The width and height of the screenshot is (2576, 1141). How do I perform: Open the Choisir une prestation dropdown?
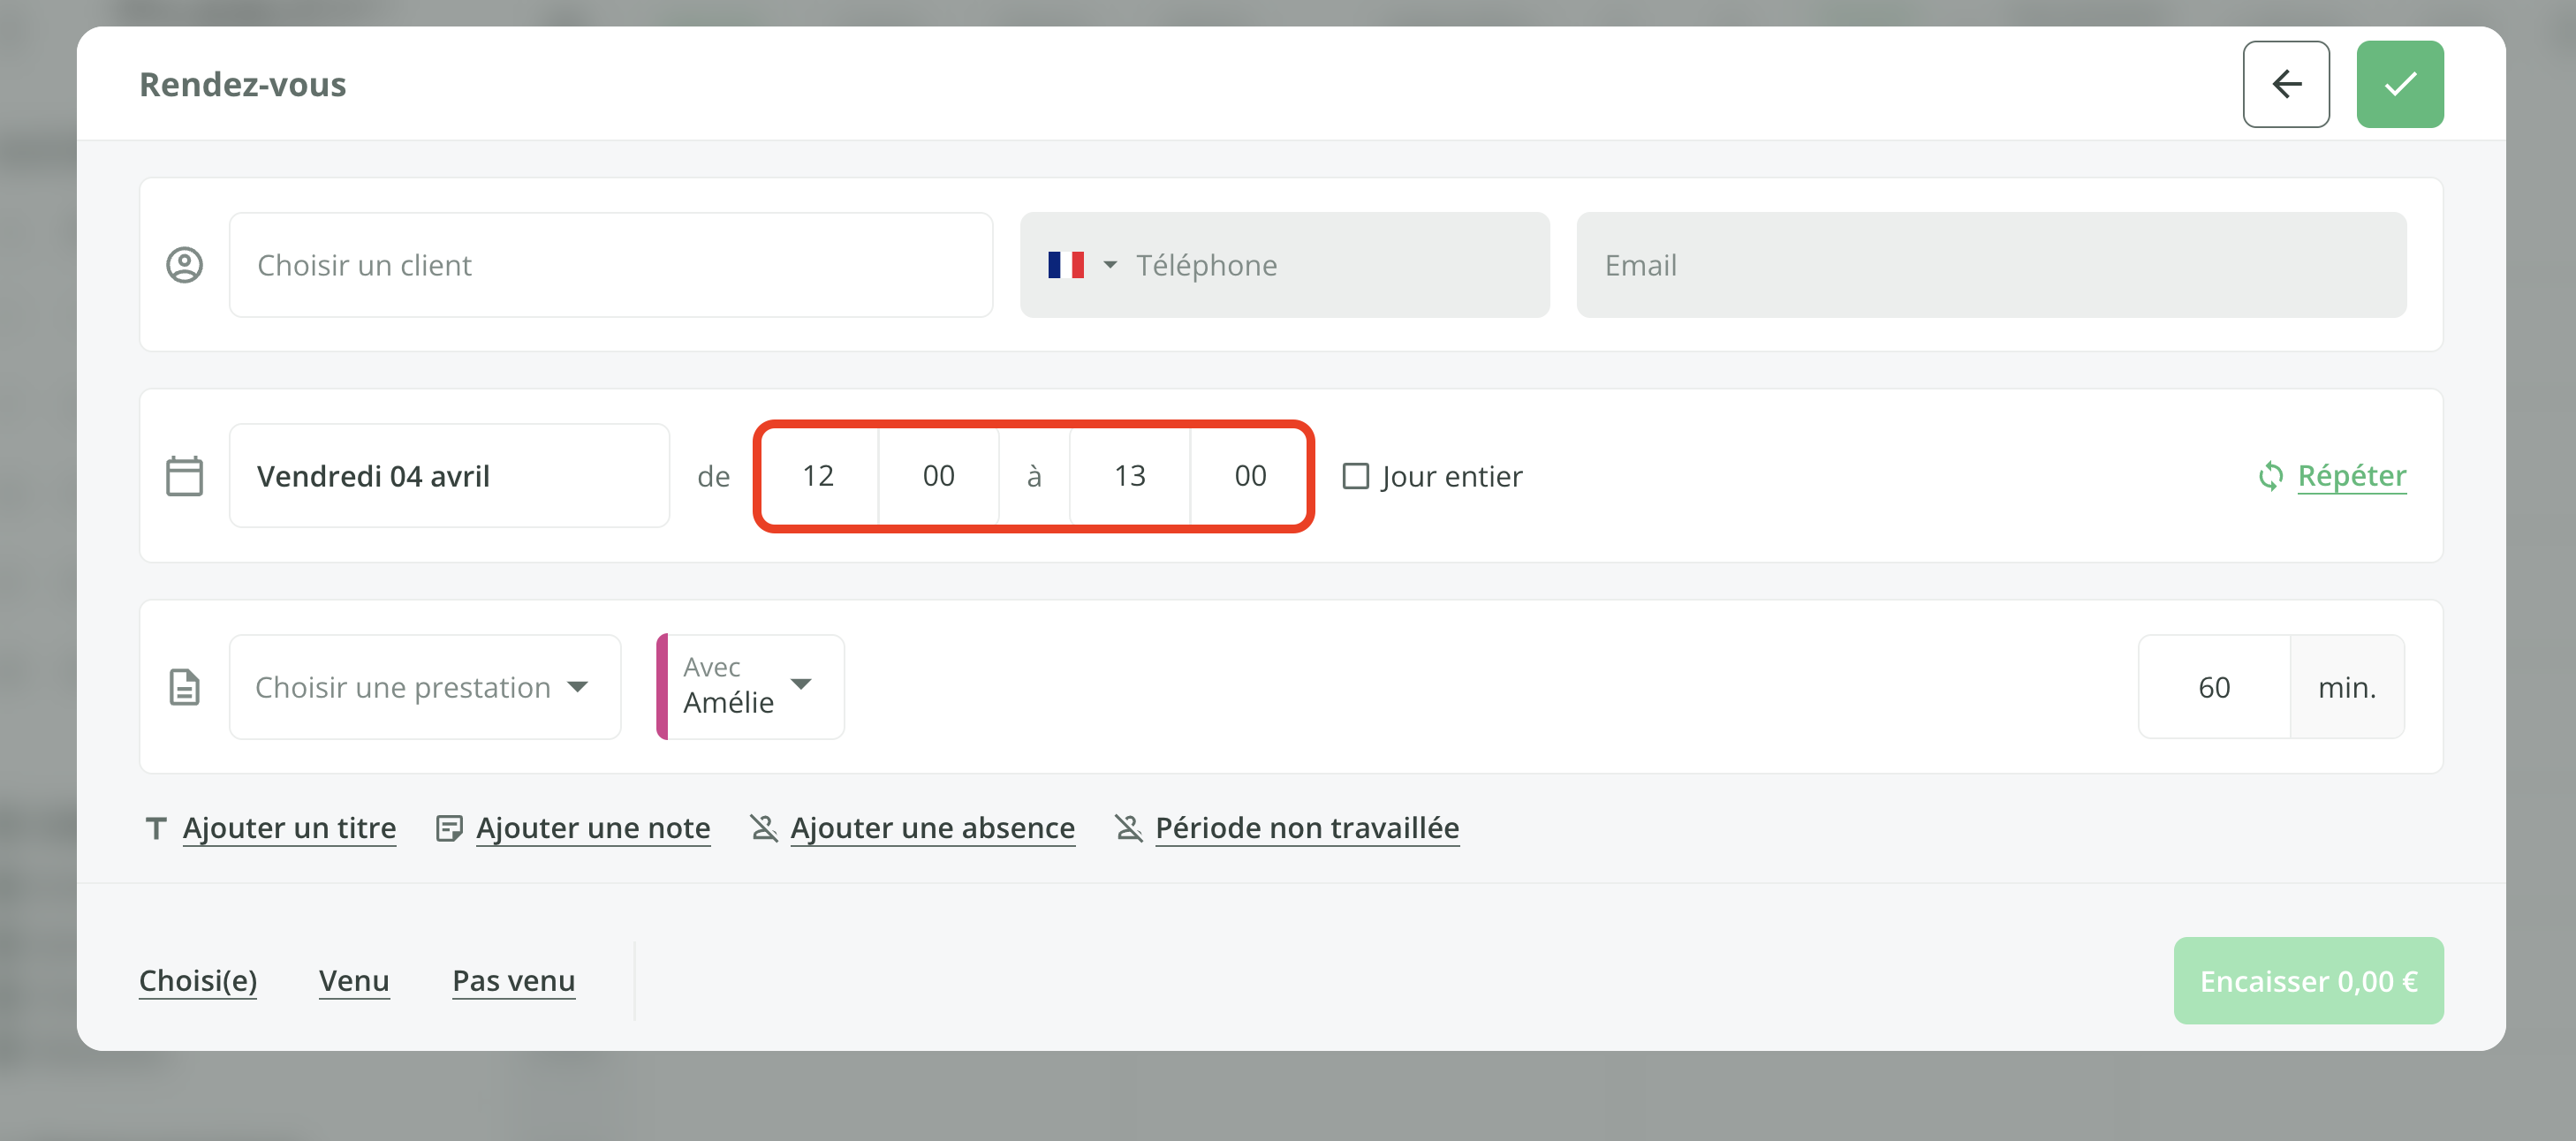click(424, 687)
